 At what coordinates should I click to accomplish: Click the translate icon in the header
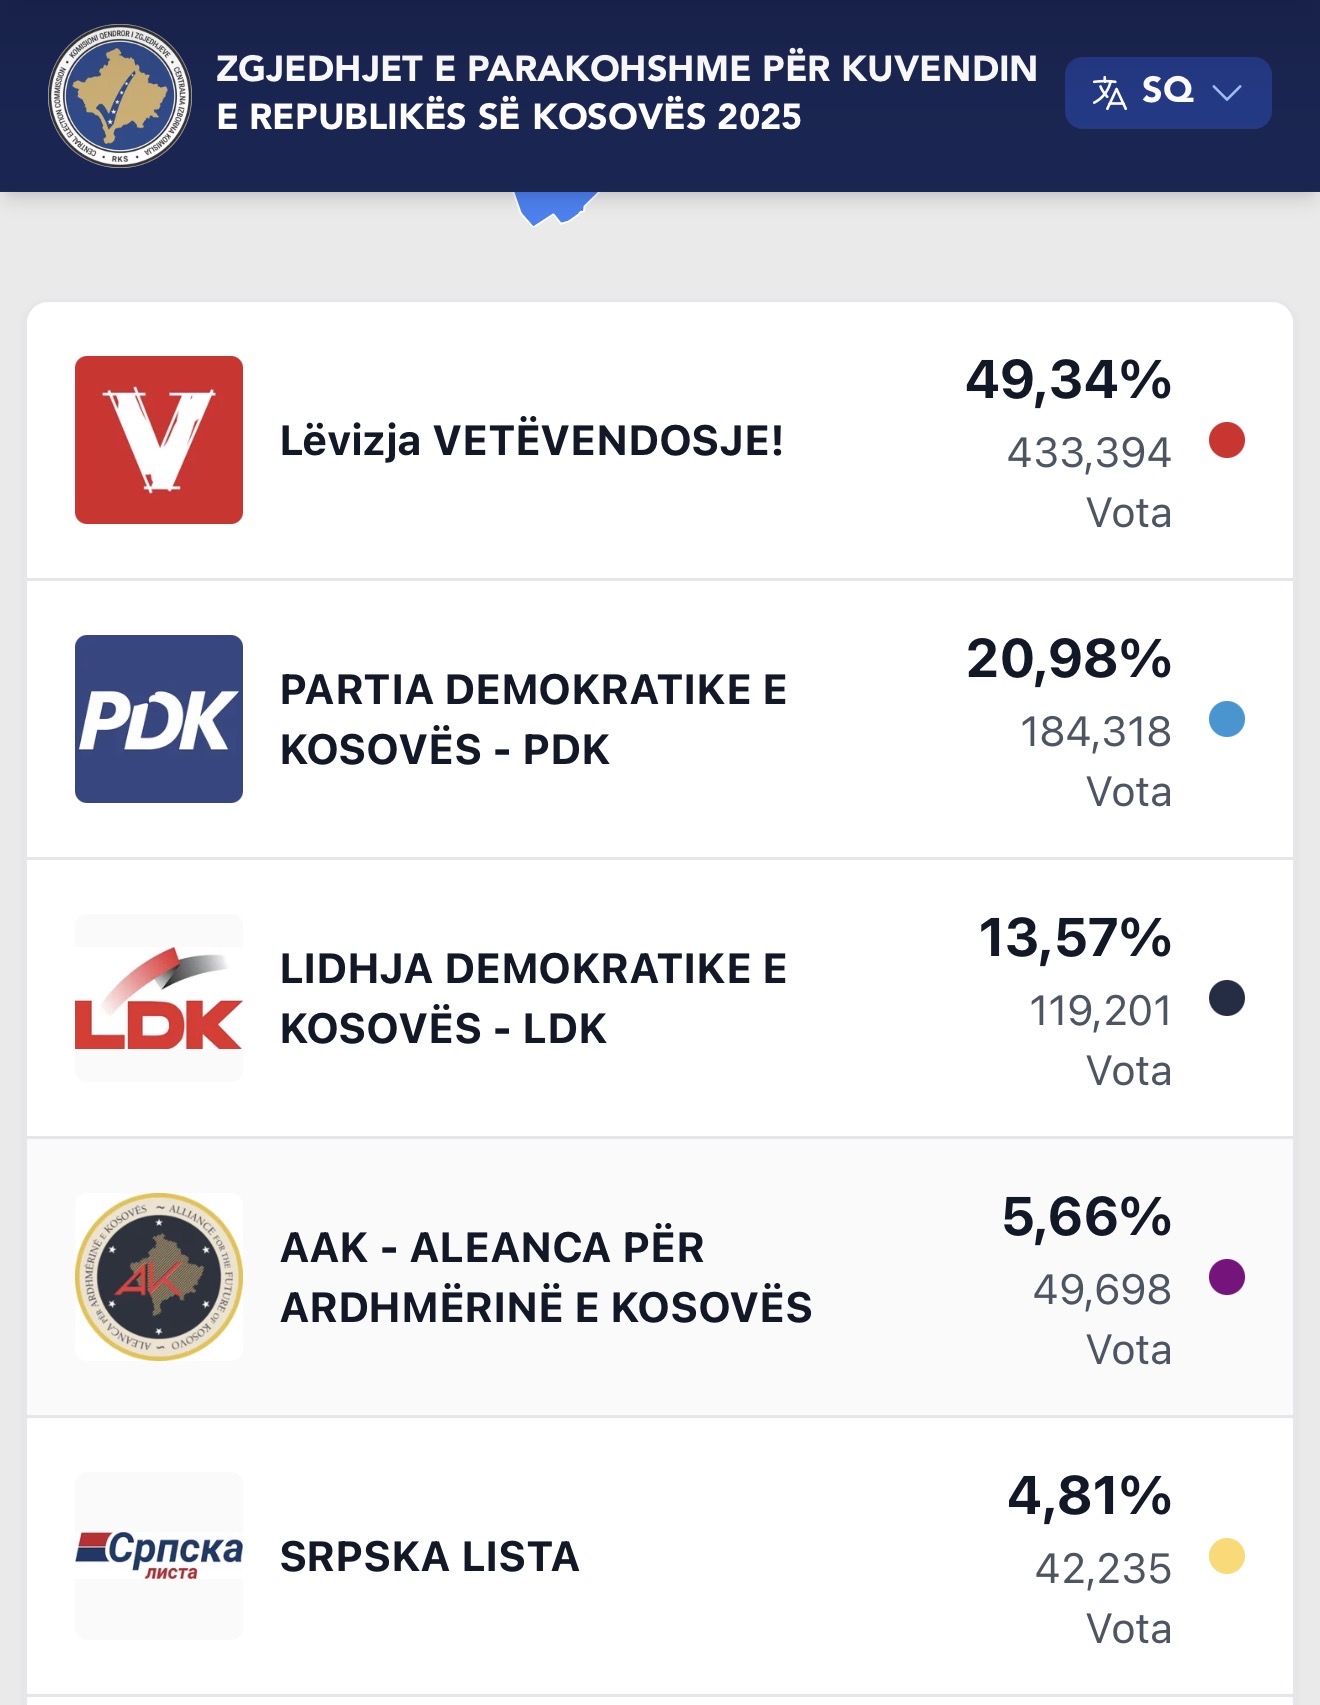[x=1108, y=93]
